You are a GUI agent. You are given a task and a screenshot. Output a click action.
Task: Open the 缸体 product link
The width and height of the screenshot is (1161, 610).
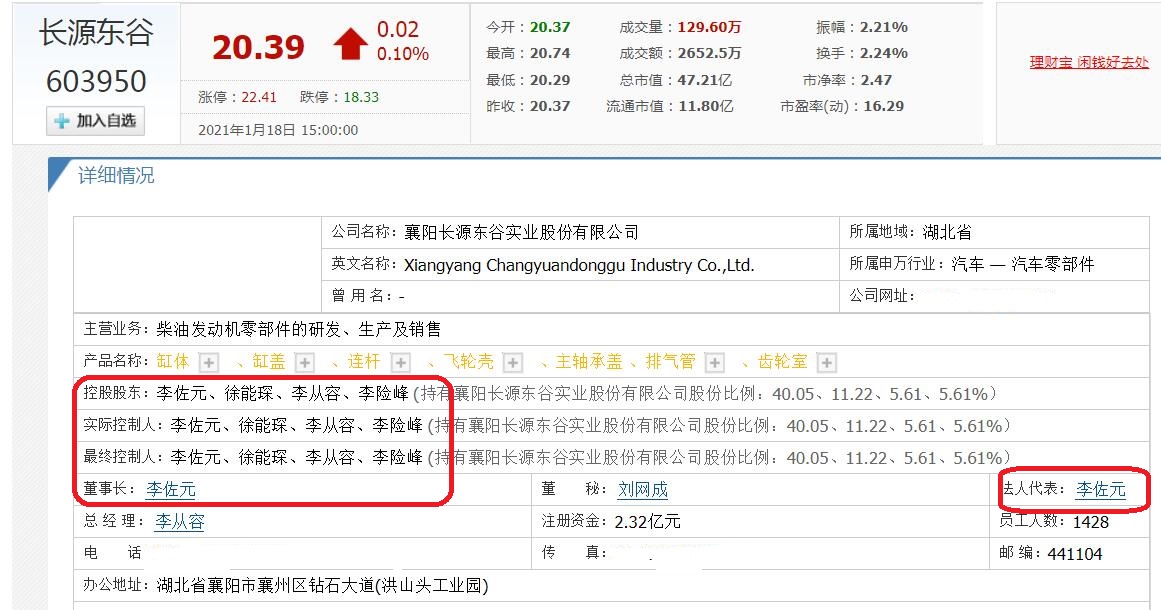click(173, 361)
